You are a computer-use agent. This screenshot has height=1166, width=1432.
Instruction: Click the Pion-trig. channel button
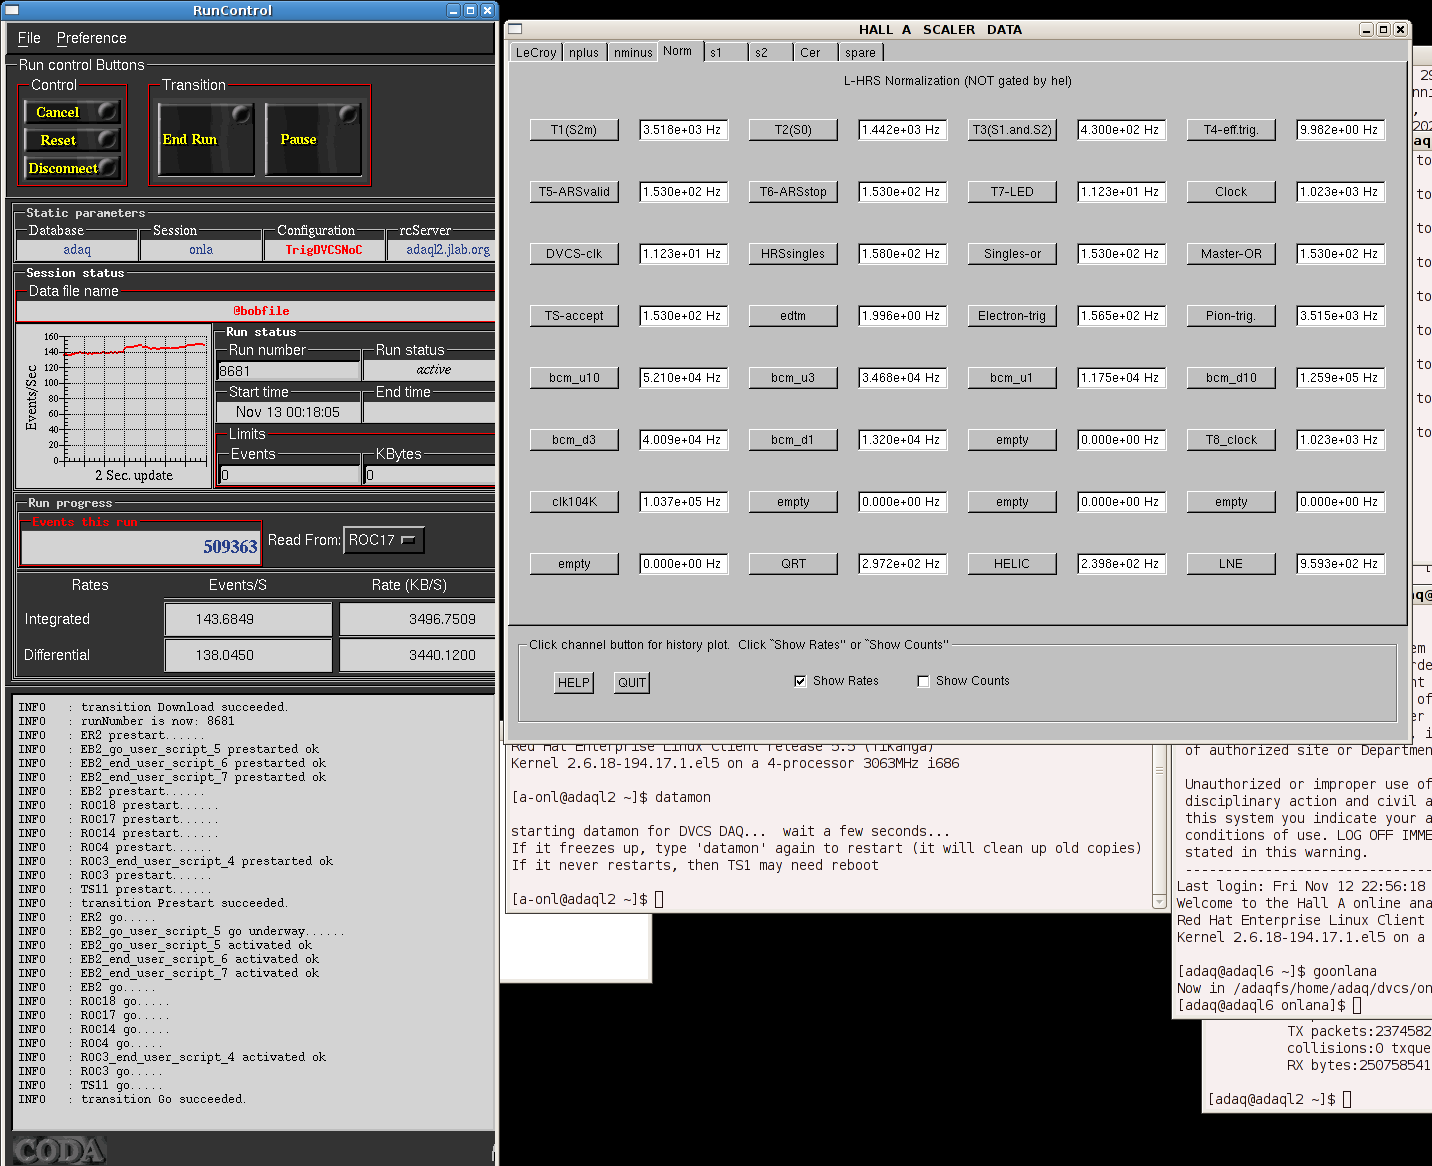coord(1231,316)
